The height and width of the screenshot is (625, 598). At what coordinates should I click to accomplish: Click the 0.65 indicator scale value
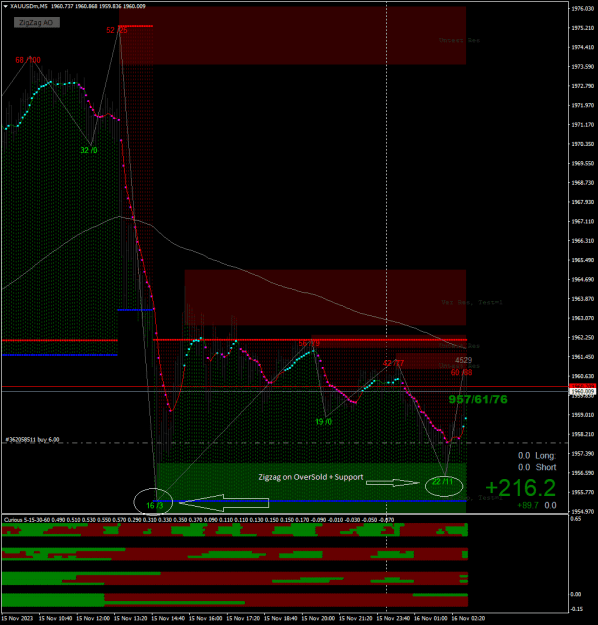(575, 519)
